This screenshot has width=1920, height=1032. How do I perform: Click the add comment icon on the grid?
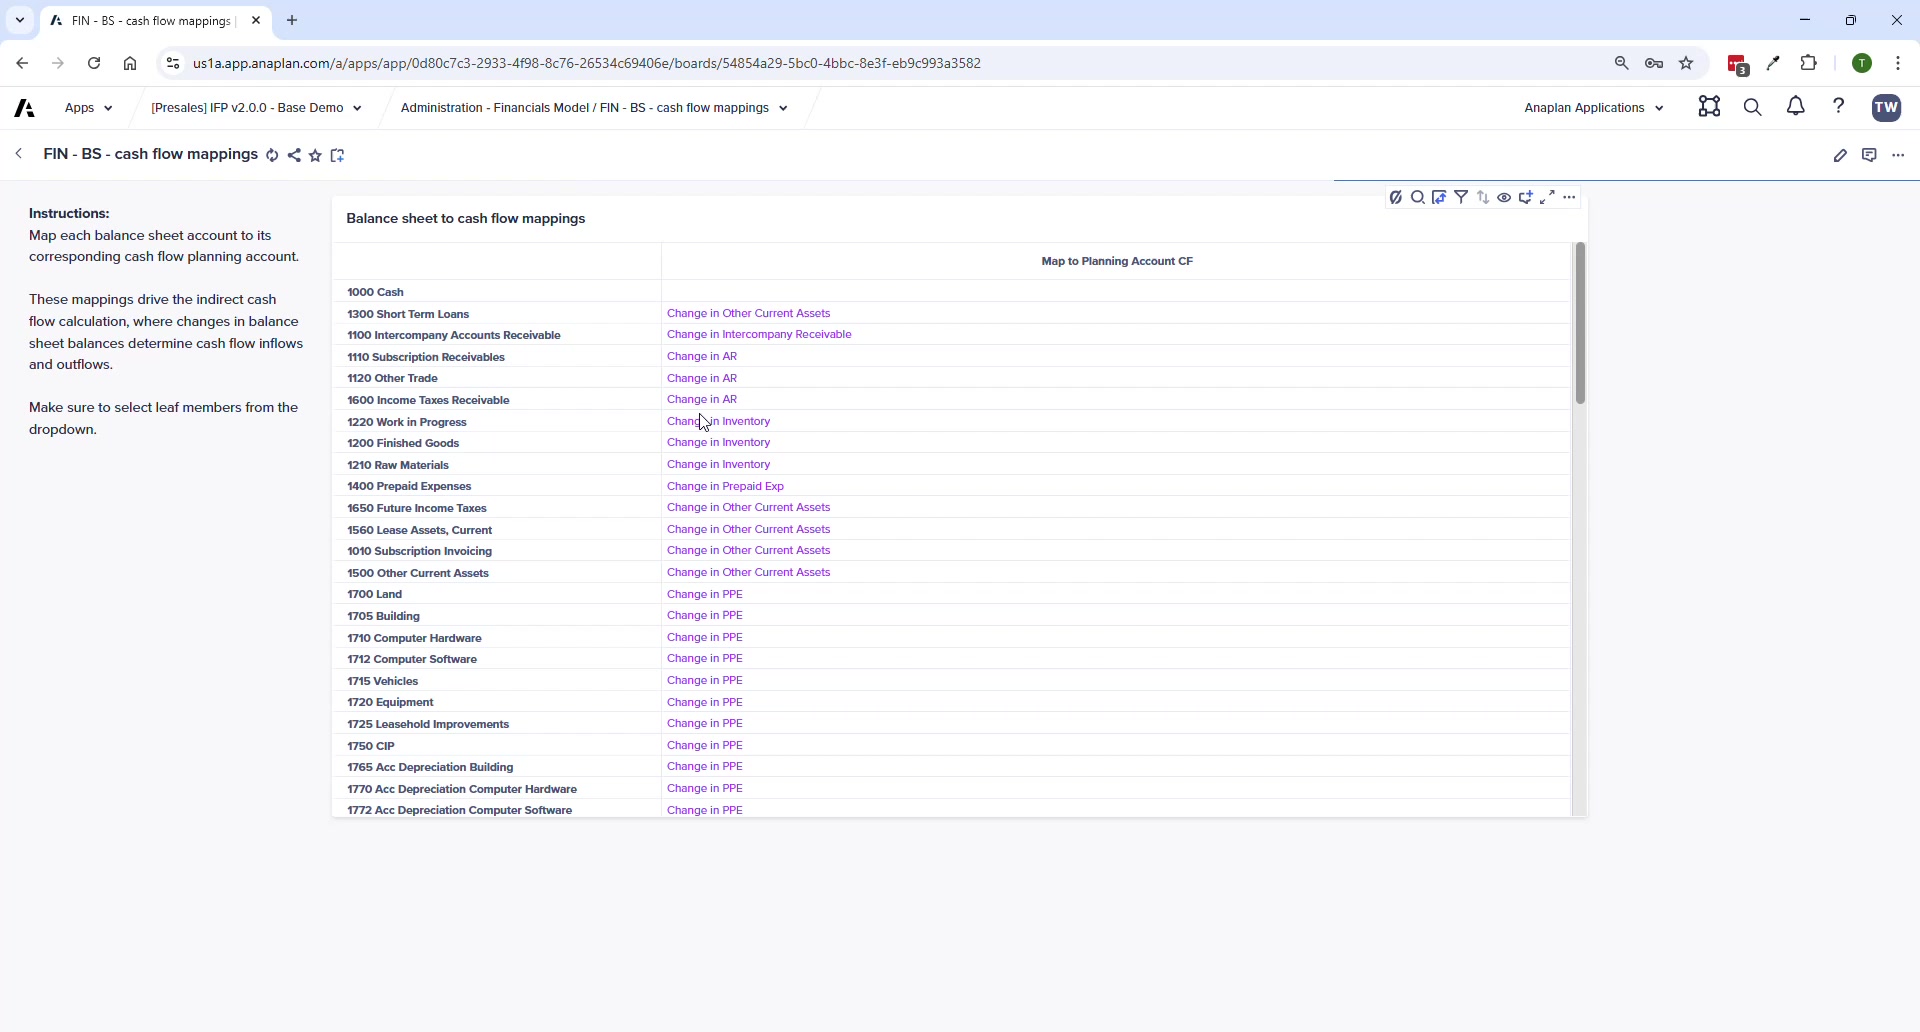click(x=1527, y=198)
